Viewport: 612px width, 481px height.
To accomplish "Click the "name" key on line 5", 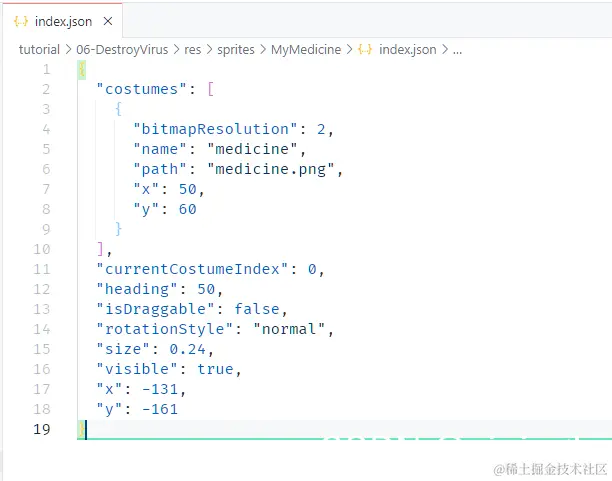I will [160, 149].
